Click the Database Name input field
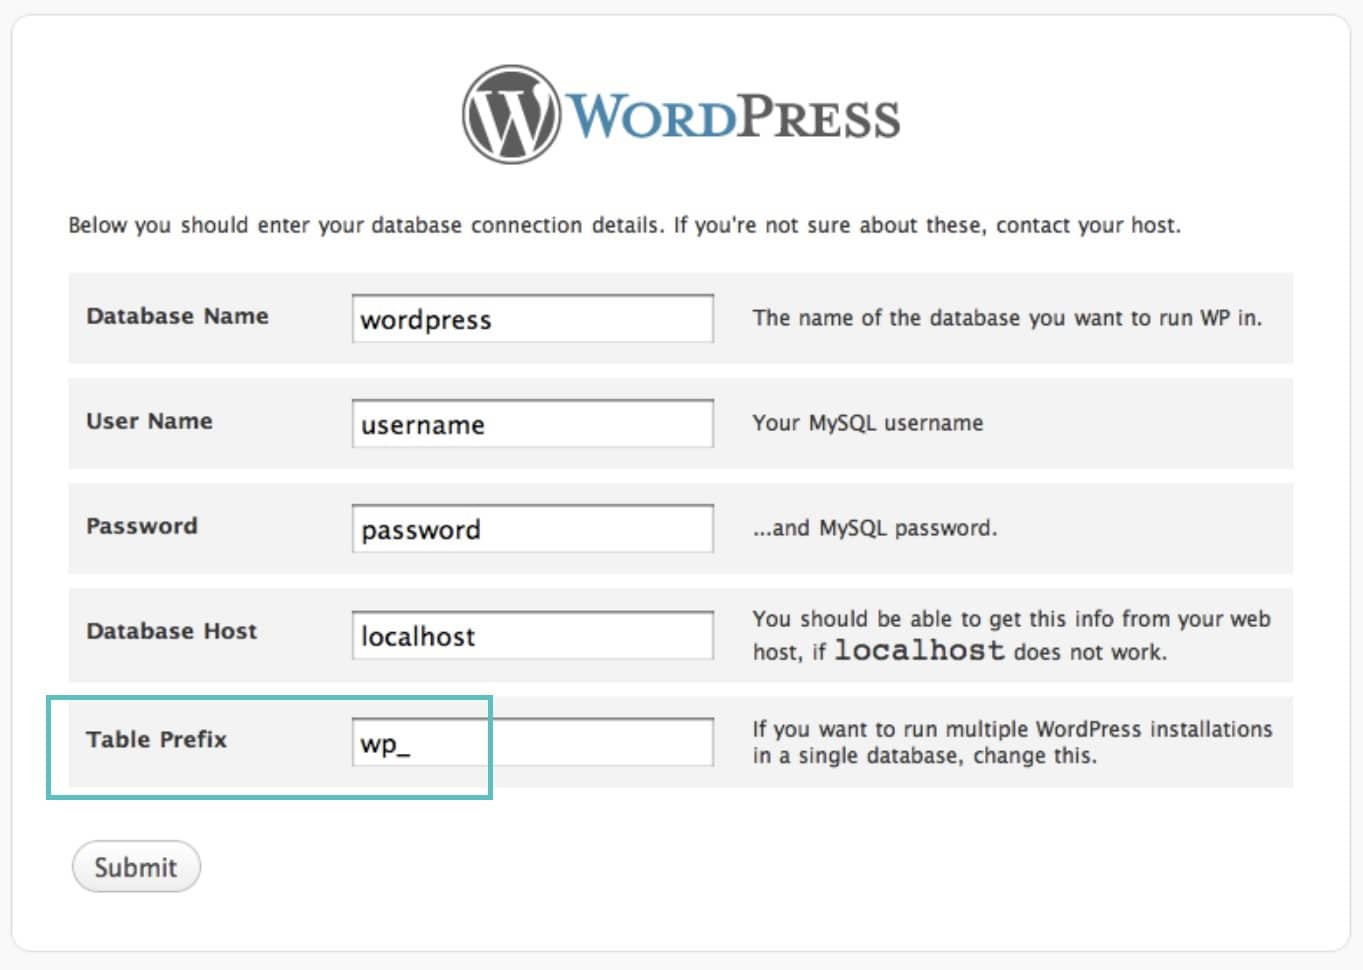Image resolution: width=1363 pixels, height=970 pixels. (532, 318)
